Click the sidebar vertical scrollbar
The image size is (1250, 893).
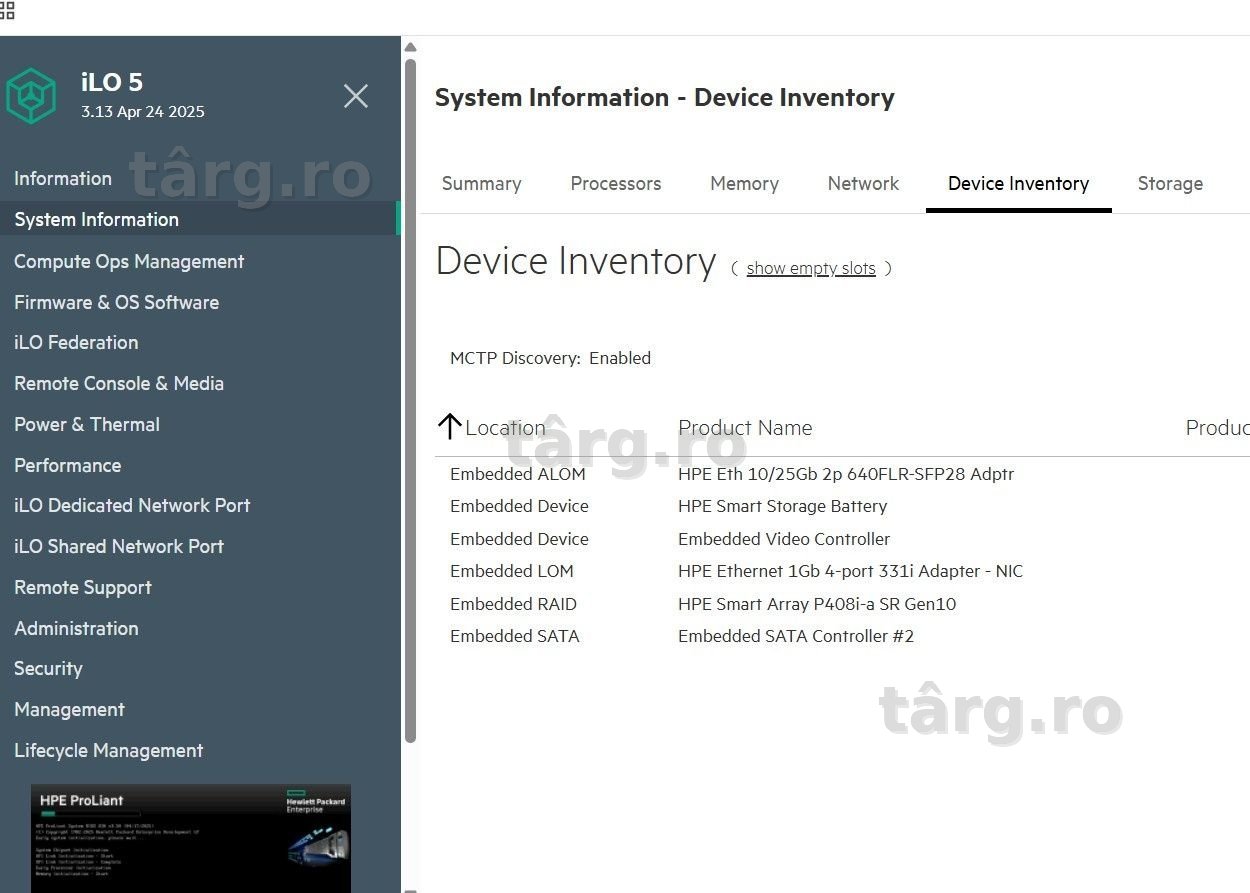pyautogui.click(x=410, y=400)
